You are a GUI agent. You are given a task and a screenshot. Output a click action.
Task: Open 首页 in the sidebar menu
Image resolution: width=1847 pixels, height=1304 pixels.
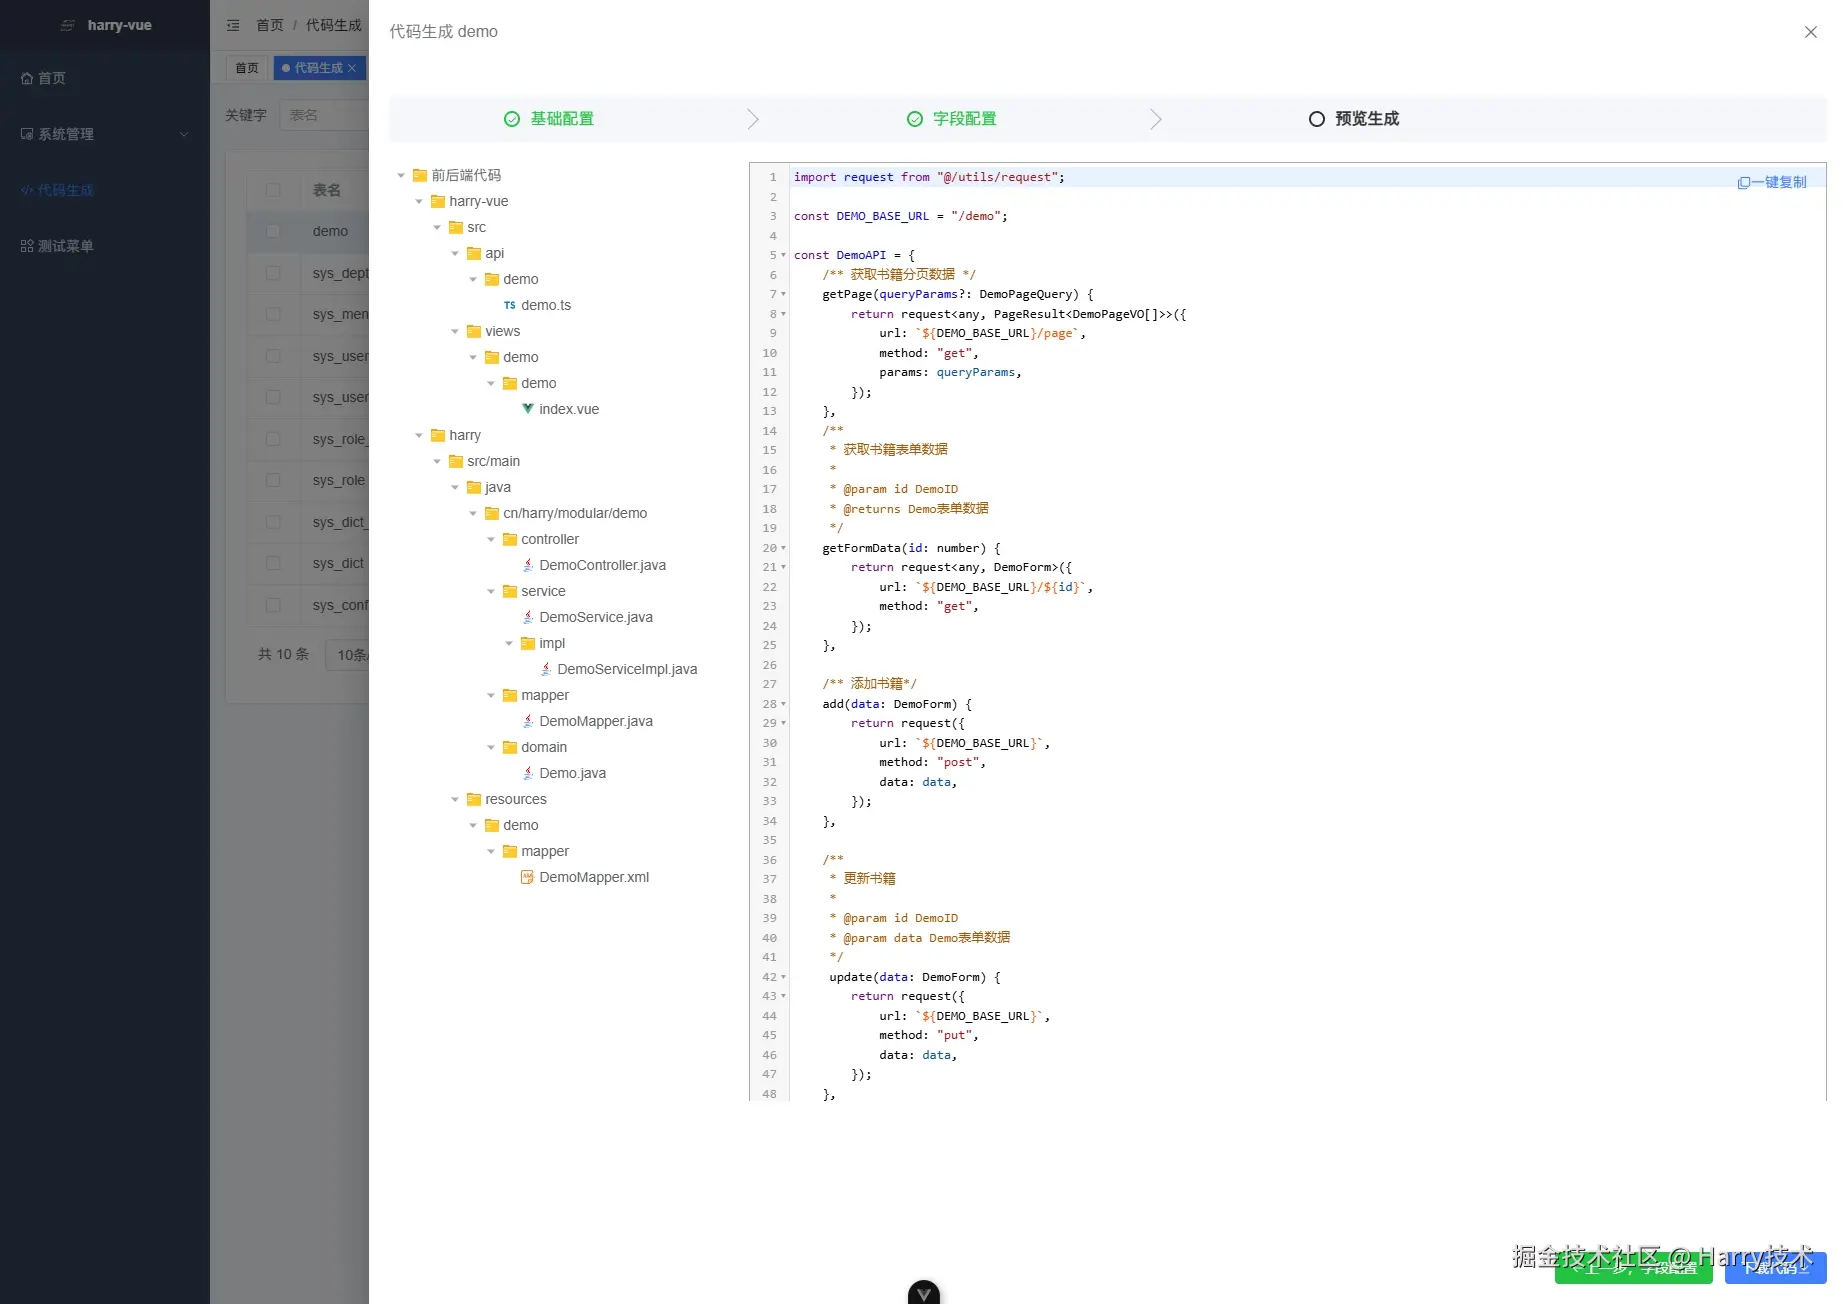pos(104,78)
